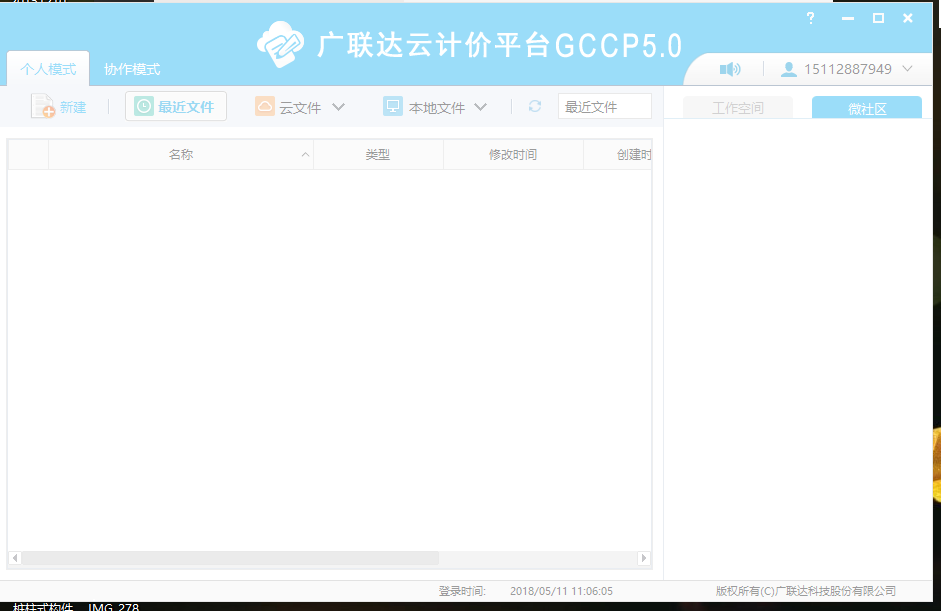Screen dimensions: 941x611
Task: Click the new file document icon
Action: click(43, 106)
